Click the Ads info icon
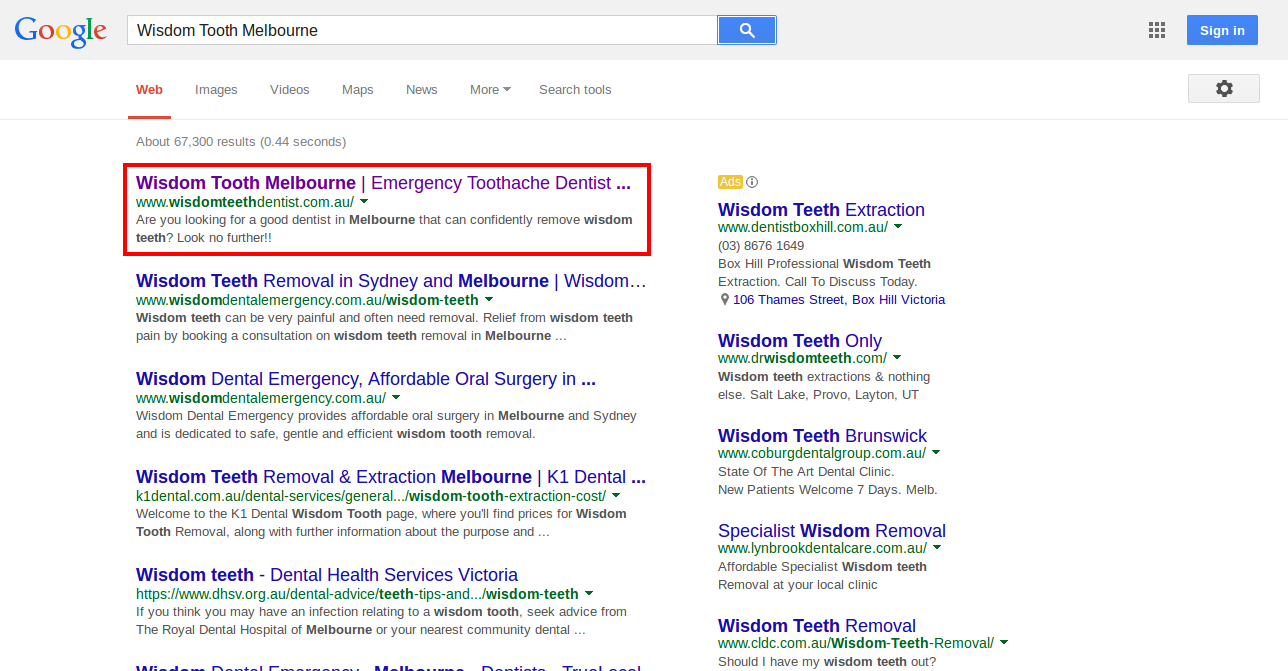Viewport: 1288px width, 671px height. pos(752,182)
